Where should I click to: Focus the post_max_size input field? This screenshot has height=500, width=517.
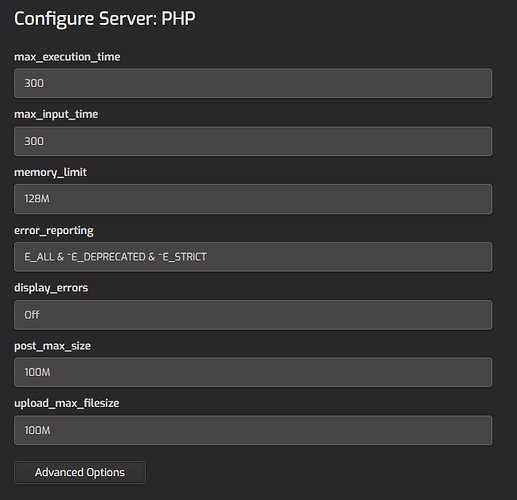tap(253, 372)
